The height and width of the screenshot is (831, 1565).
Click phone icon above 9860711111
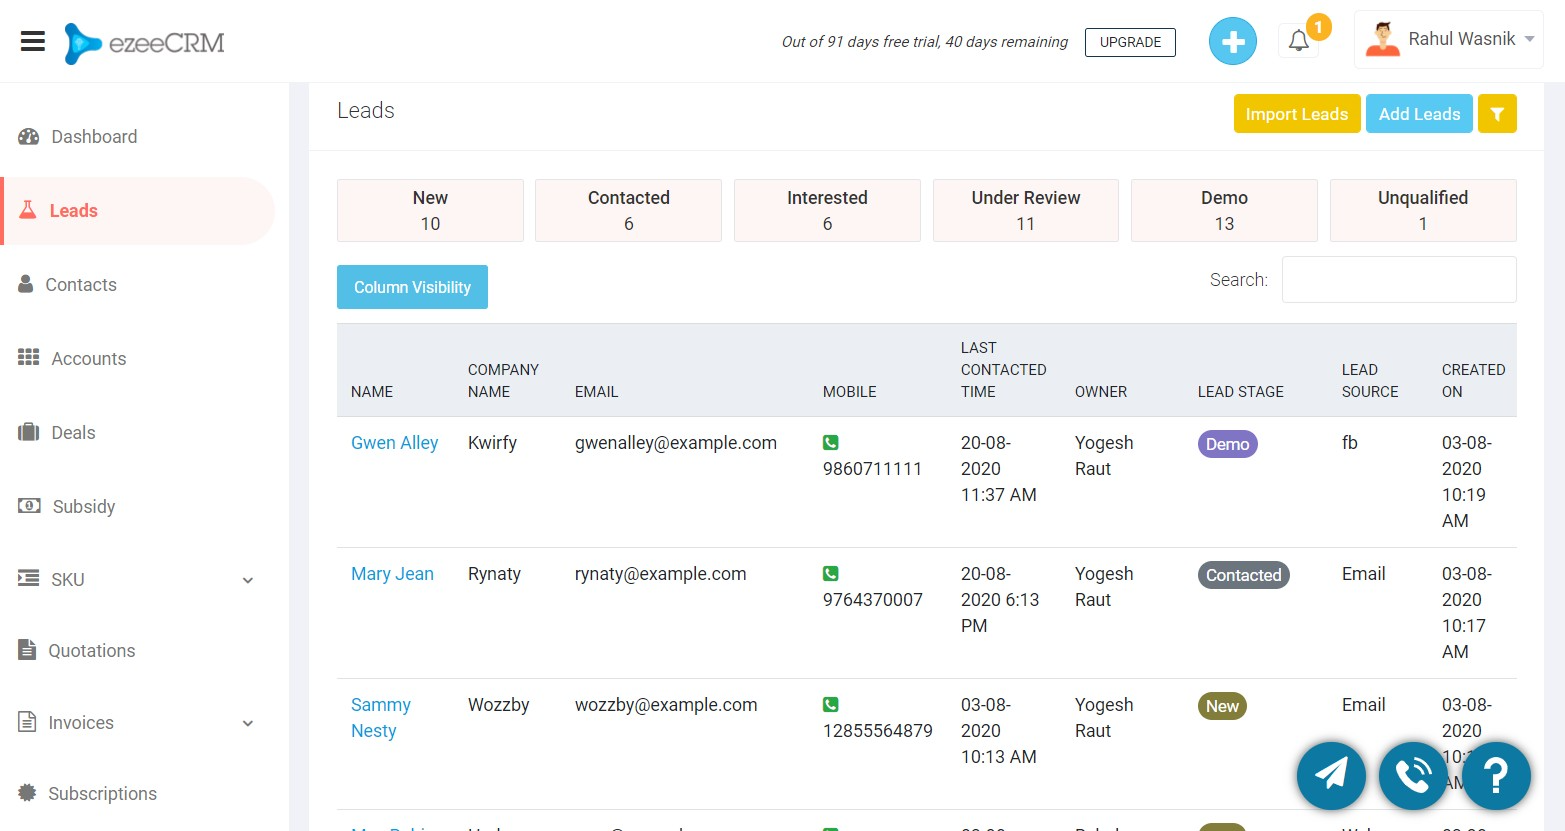pyautogui.click(x=830, y=442)
